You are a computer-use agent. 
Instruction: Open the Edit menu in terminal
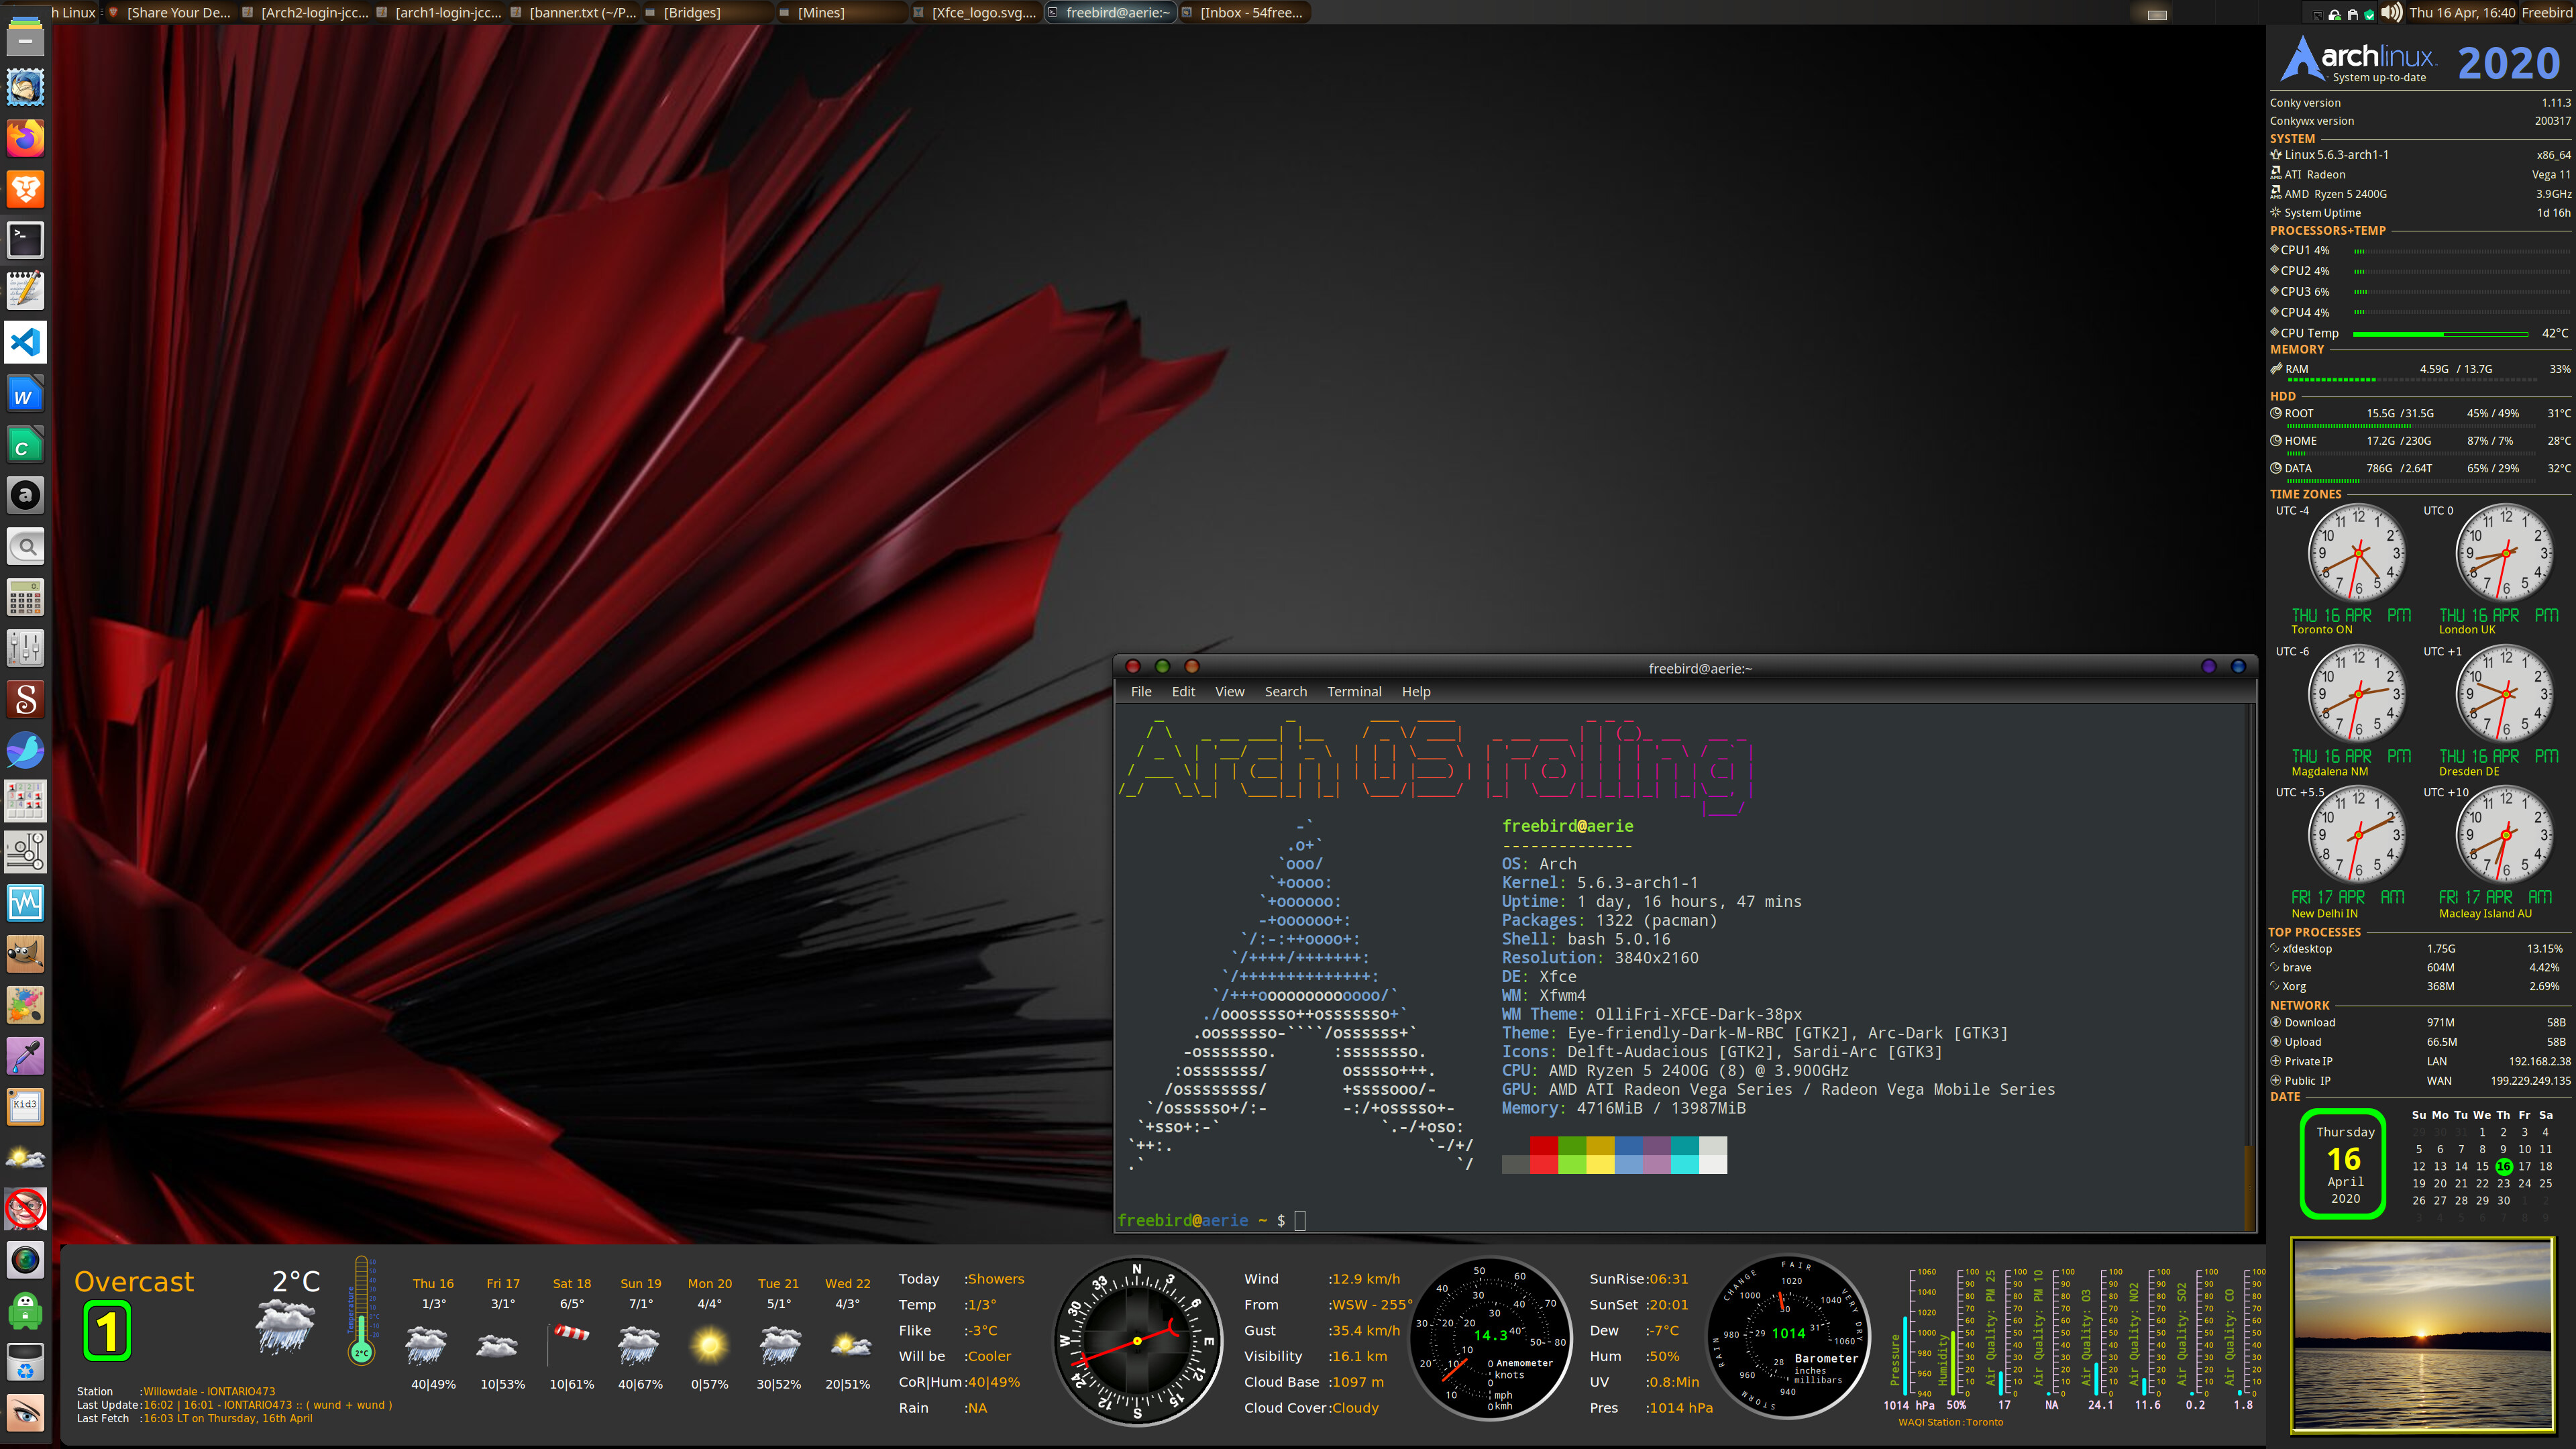pyautogui.click(x=1183, y=692)
